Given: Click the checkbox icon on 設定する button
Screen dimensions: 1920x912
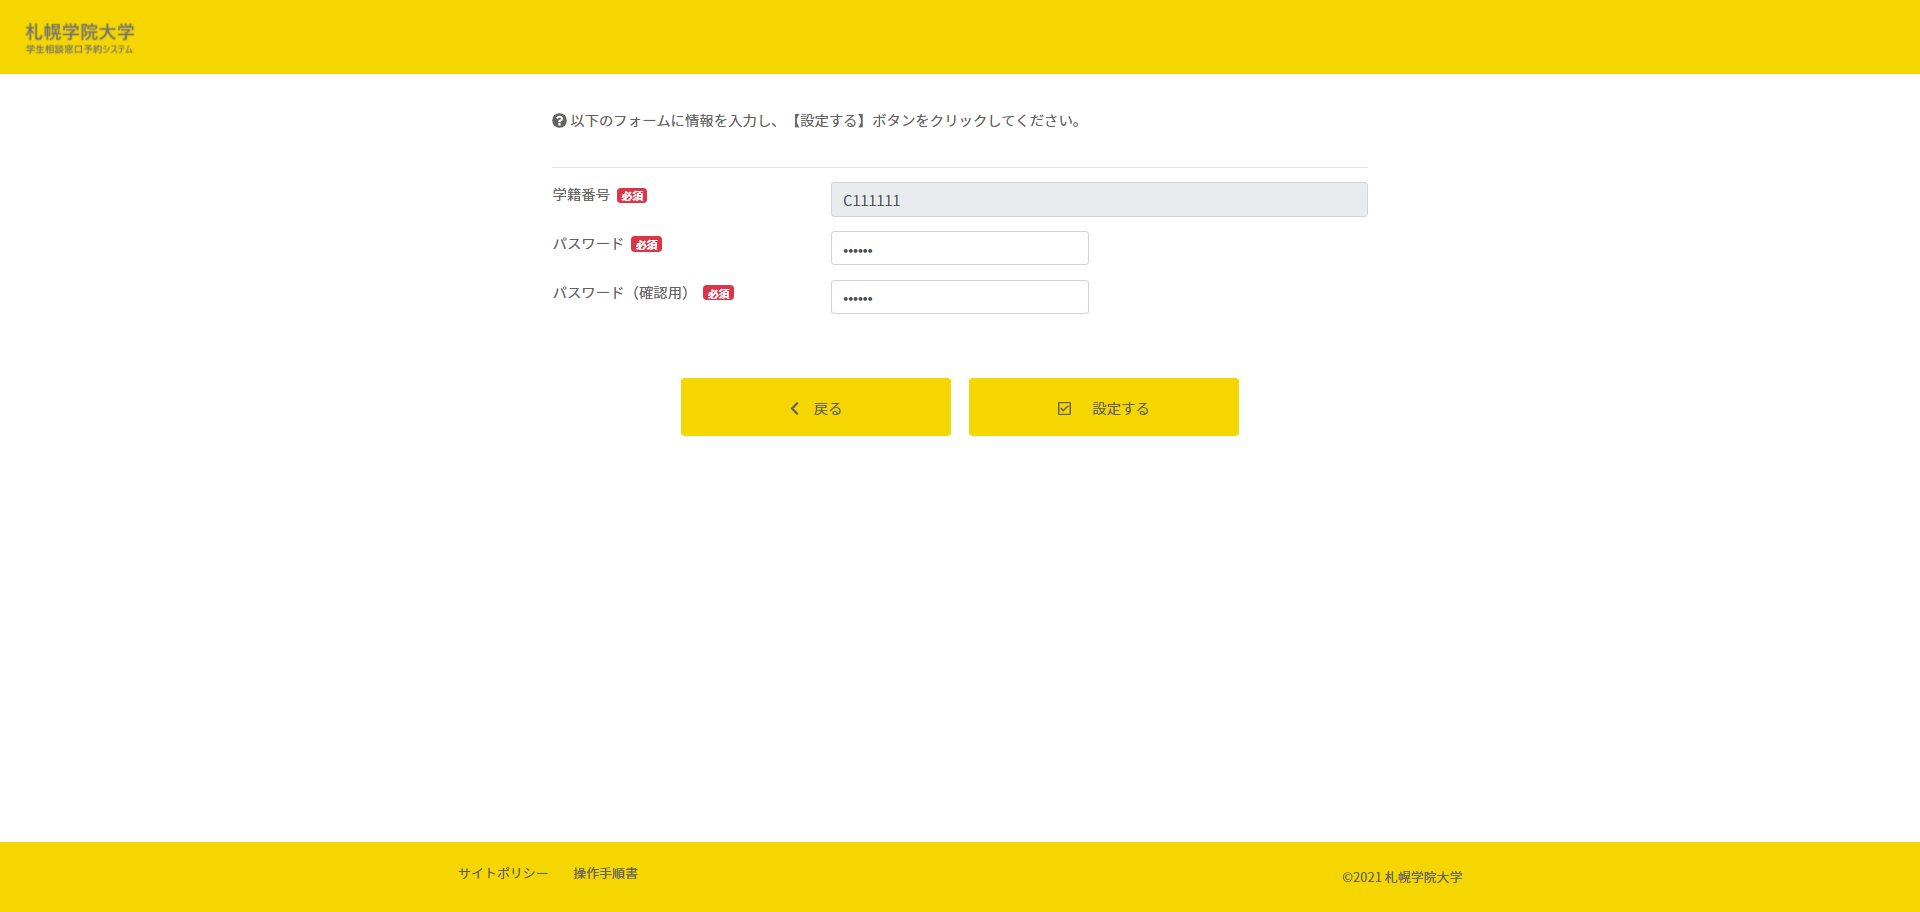Looking at the screenshot, I should point(1064,408).
